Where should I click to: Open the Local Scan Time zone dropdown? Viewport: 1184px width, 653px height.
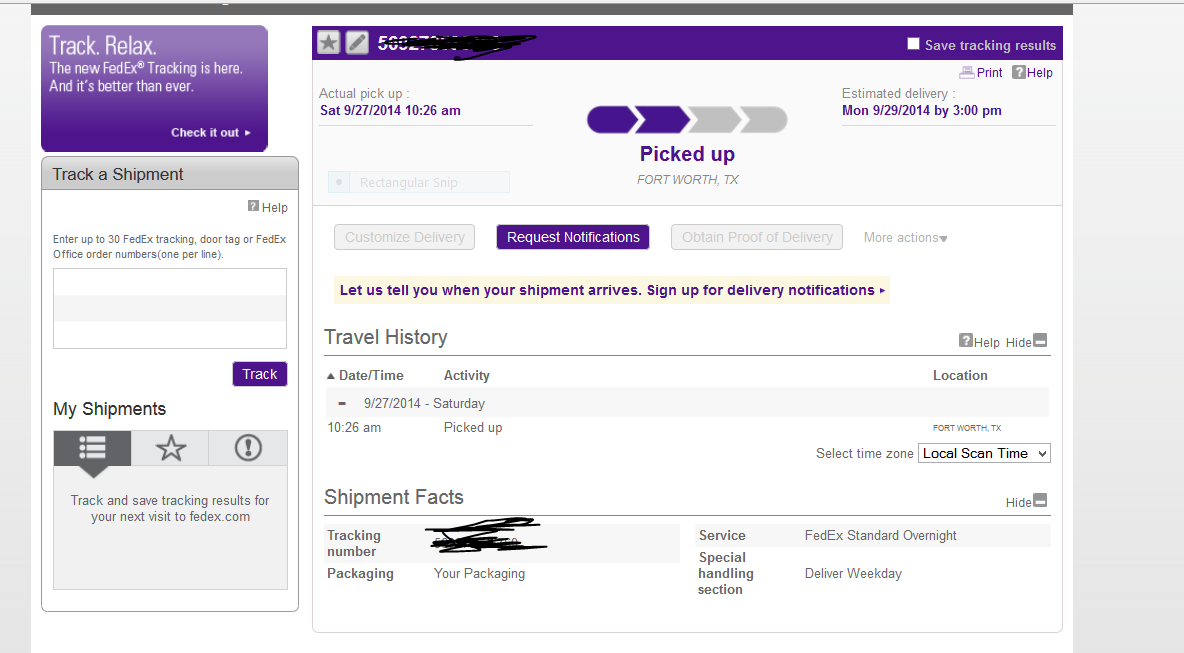coord(984,453)
